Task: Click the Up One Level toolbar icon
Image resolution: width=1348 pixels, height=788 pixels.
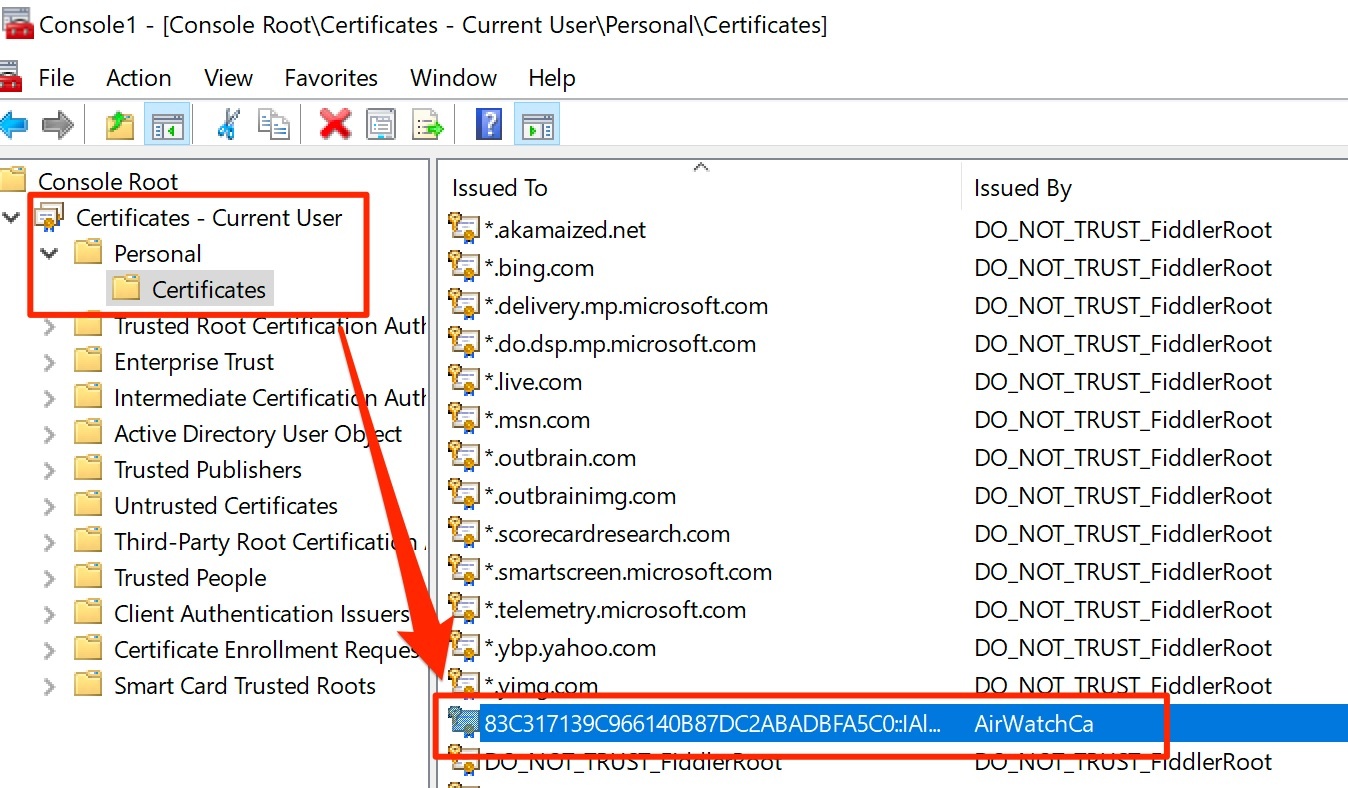Action: 120,125
